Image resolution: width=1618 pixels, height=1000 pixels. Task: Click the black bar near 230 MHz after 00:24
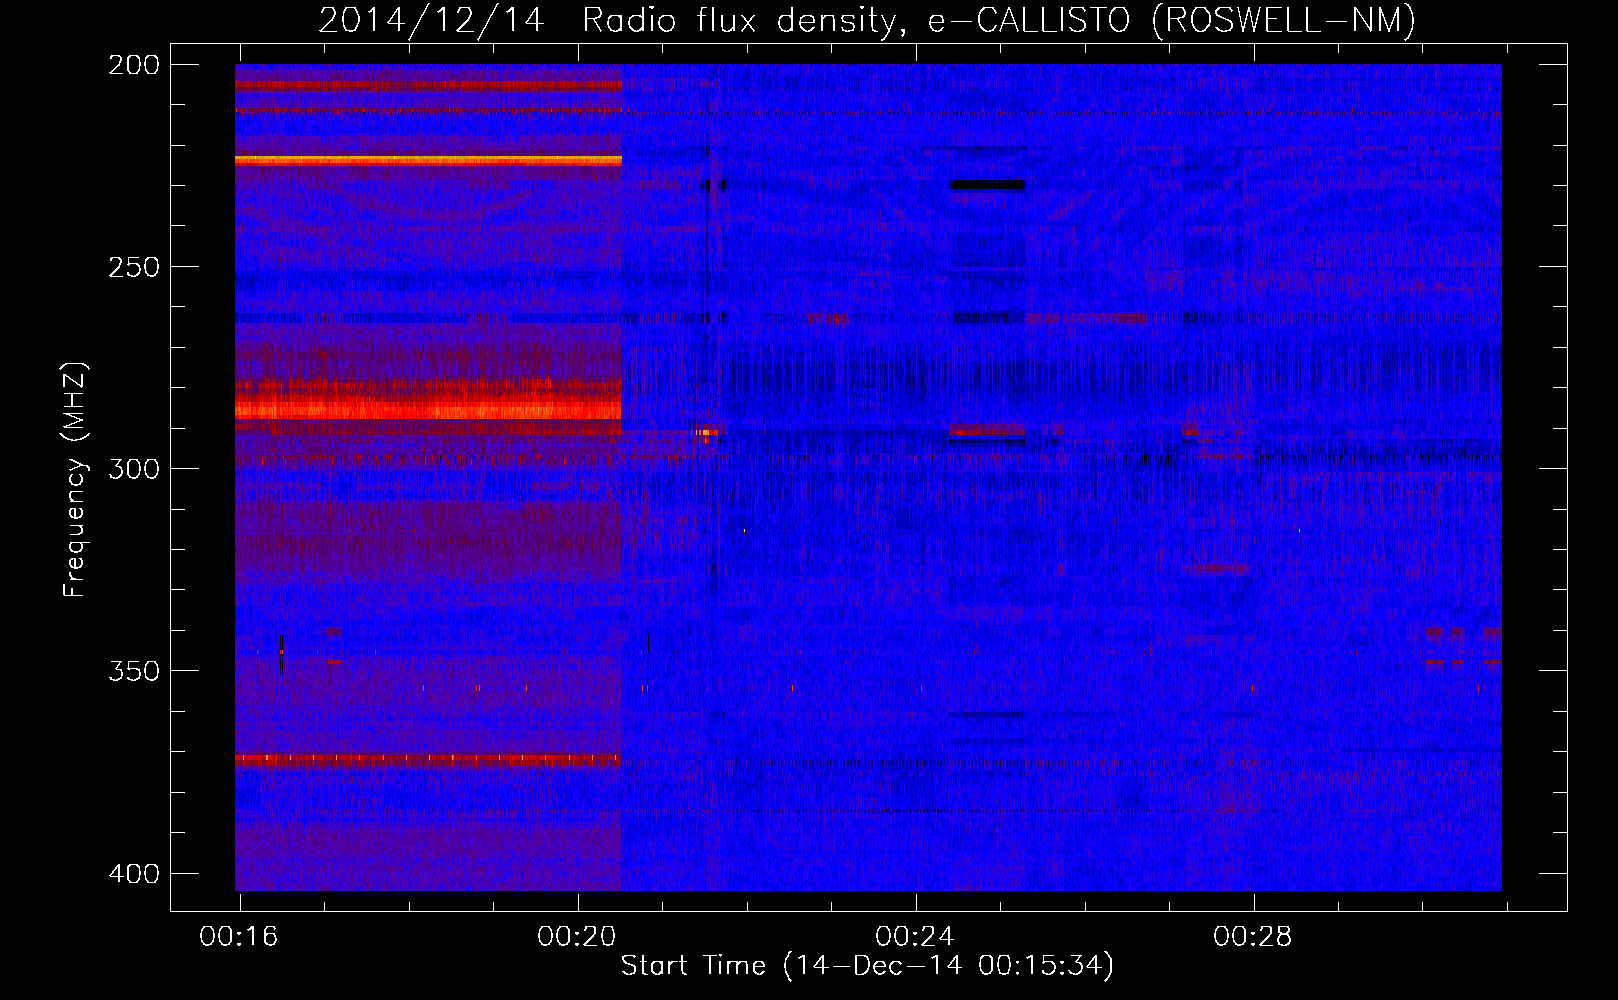click(987, 185)
